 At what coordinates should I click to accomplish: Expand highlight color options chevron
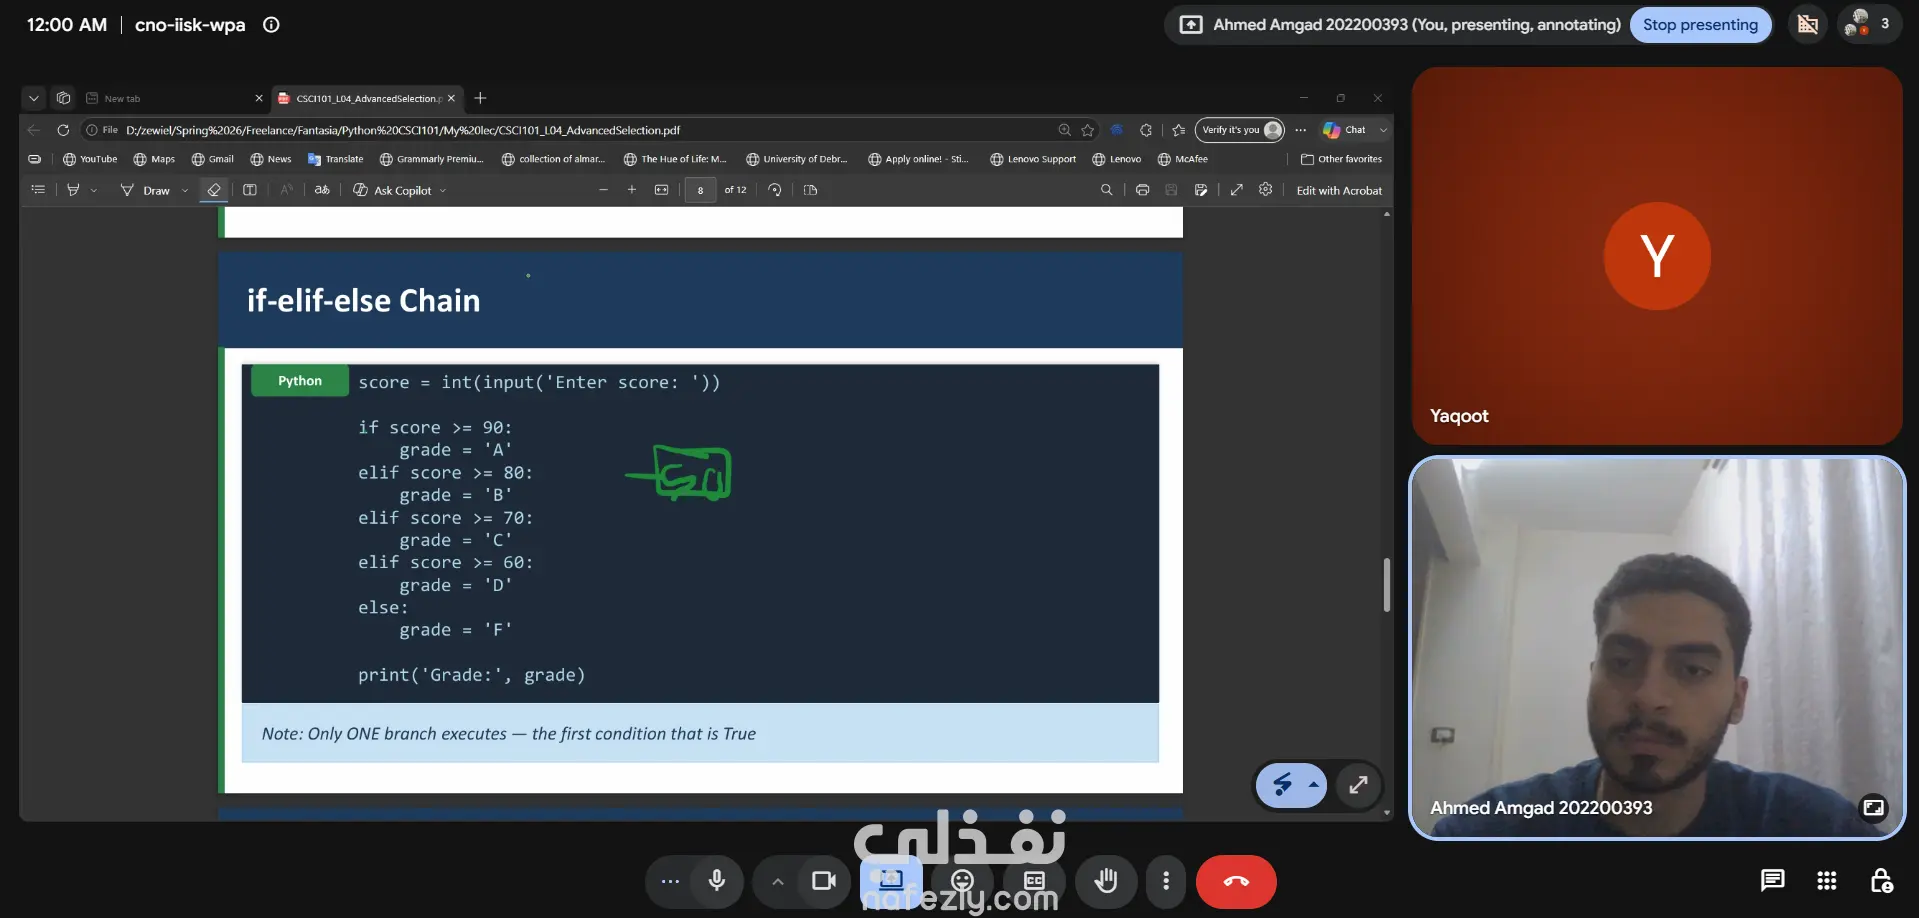[x=94, y=190]
